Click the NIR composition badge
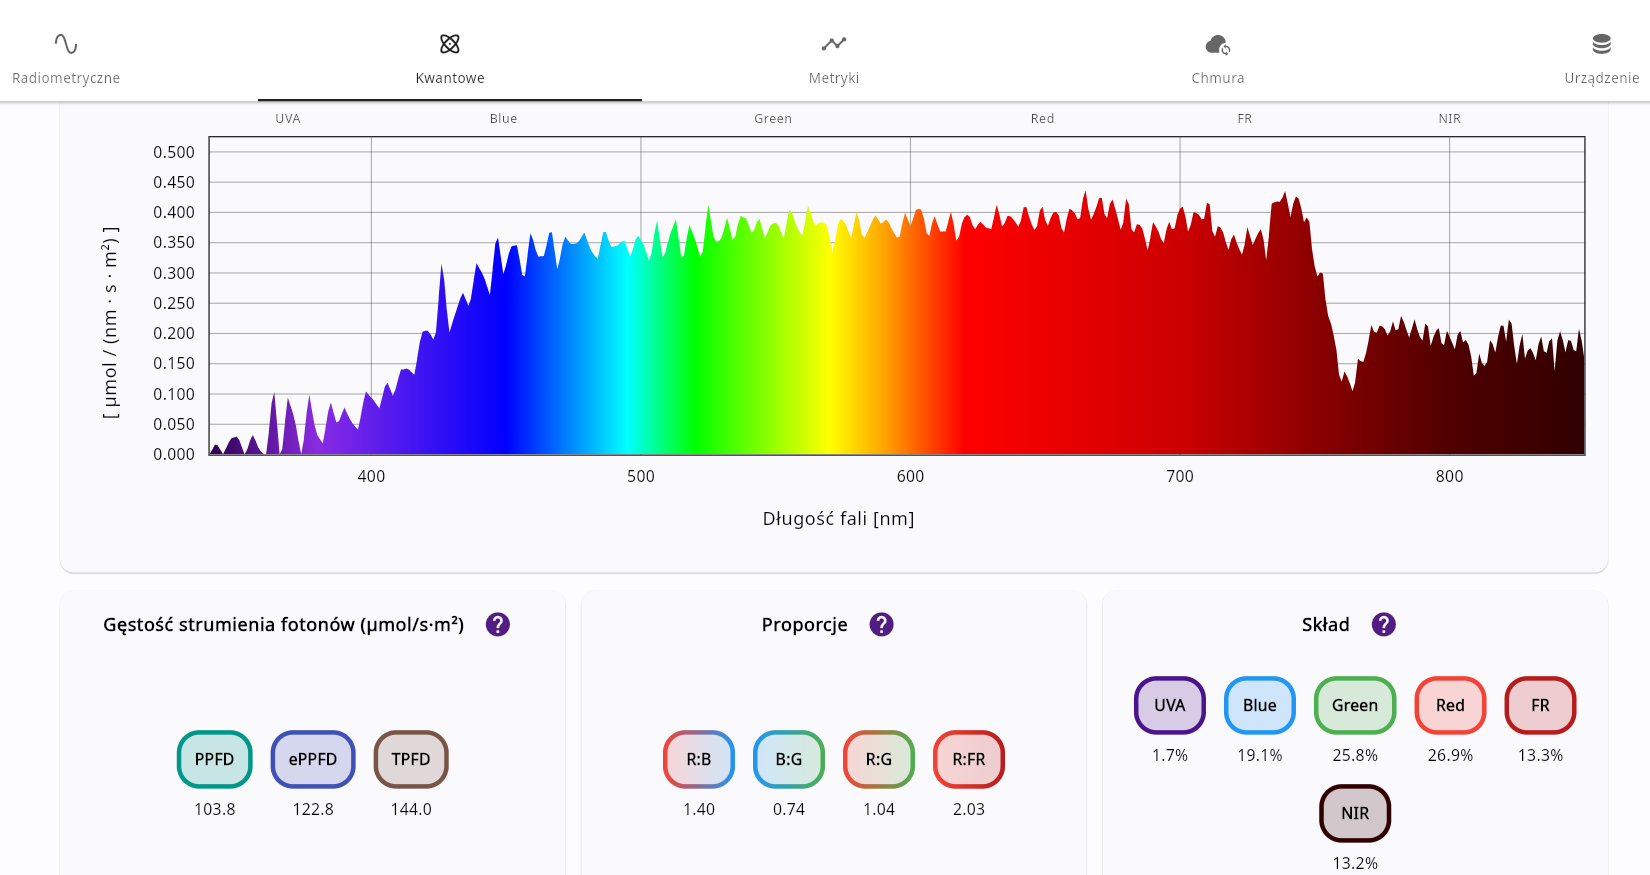 point(1355,813)
